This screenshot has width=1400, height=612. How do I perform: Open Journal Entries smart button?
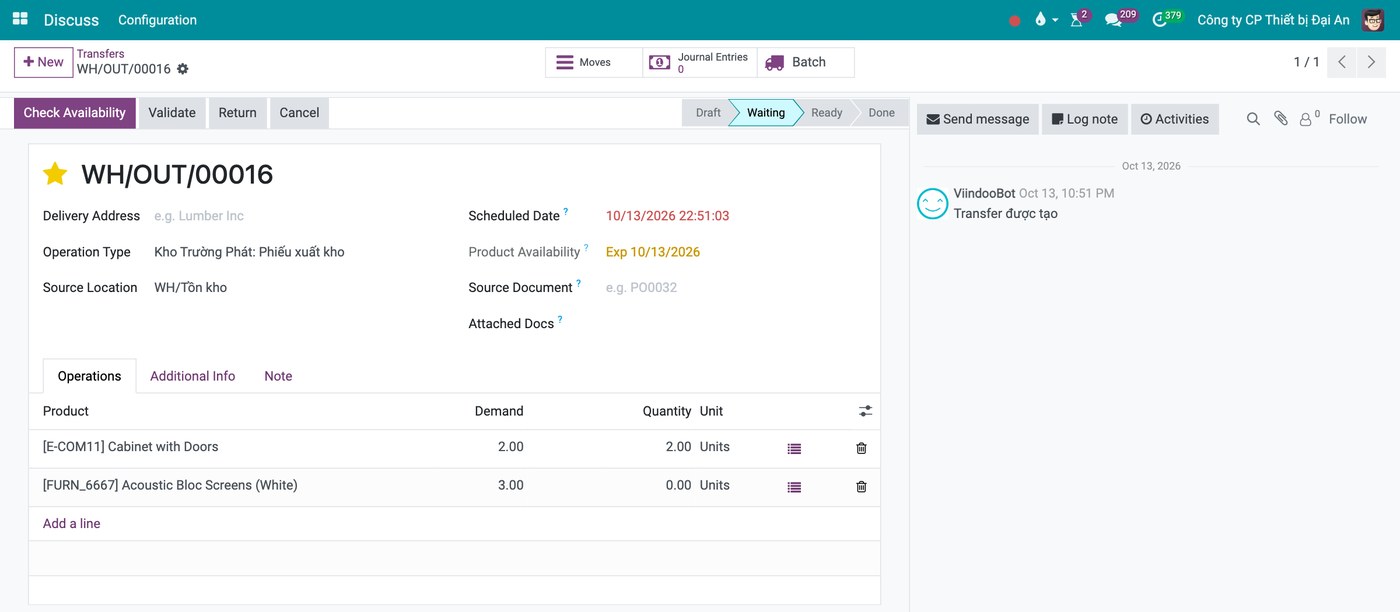700,63
